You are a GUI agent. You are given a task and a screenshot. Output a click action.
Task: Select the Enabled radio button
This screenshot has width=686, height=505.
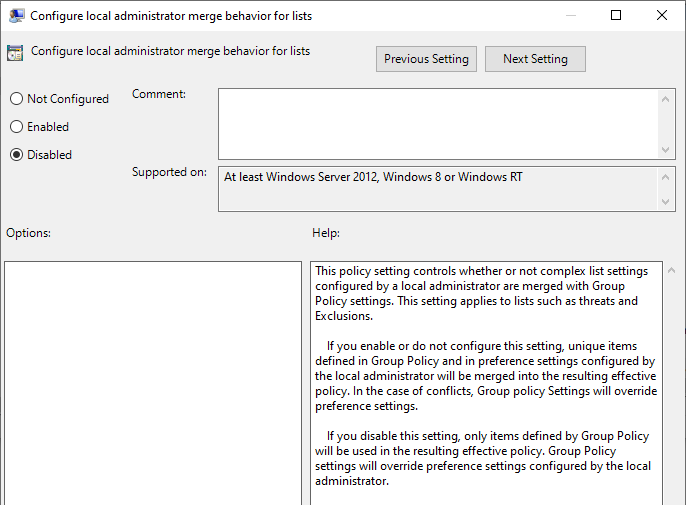17,126
